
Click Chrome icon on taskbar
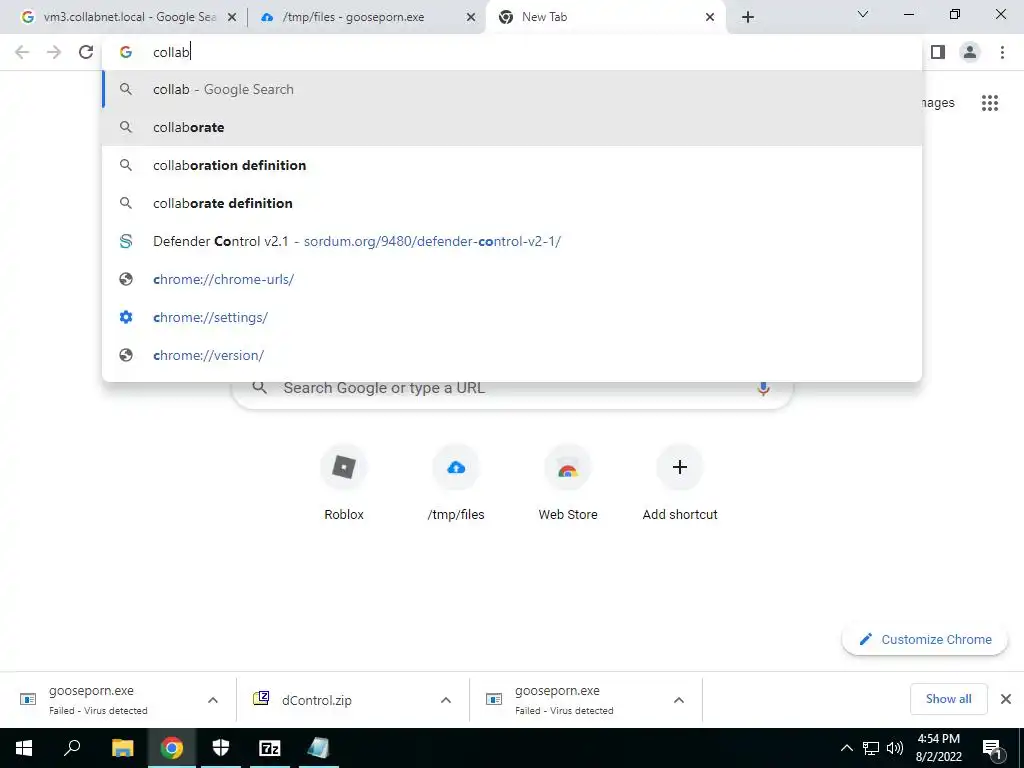172,748
